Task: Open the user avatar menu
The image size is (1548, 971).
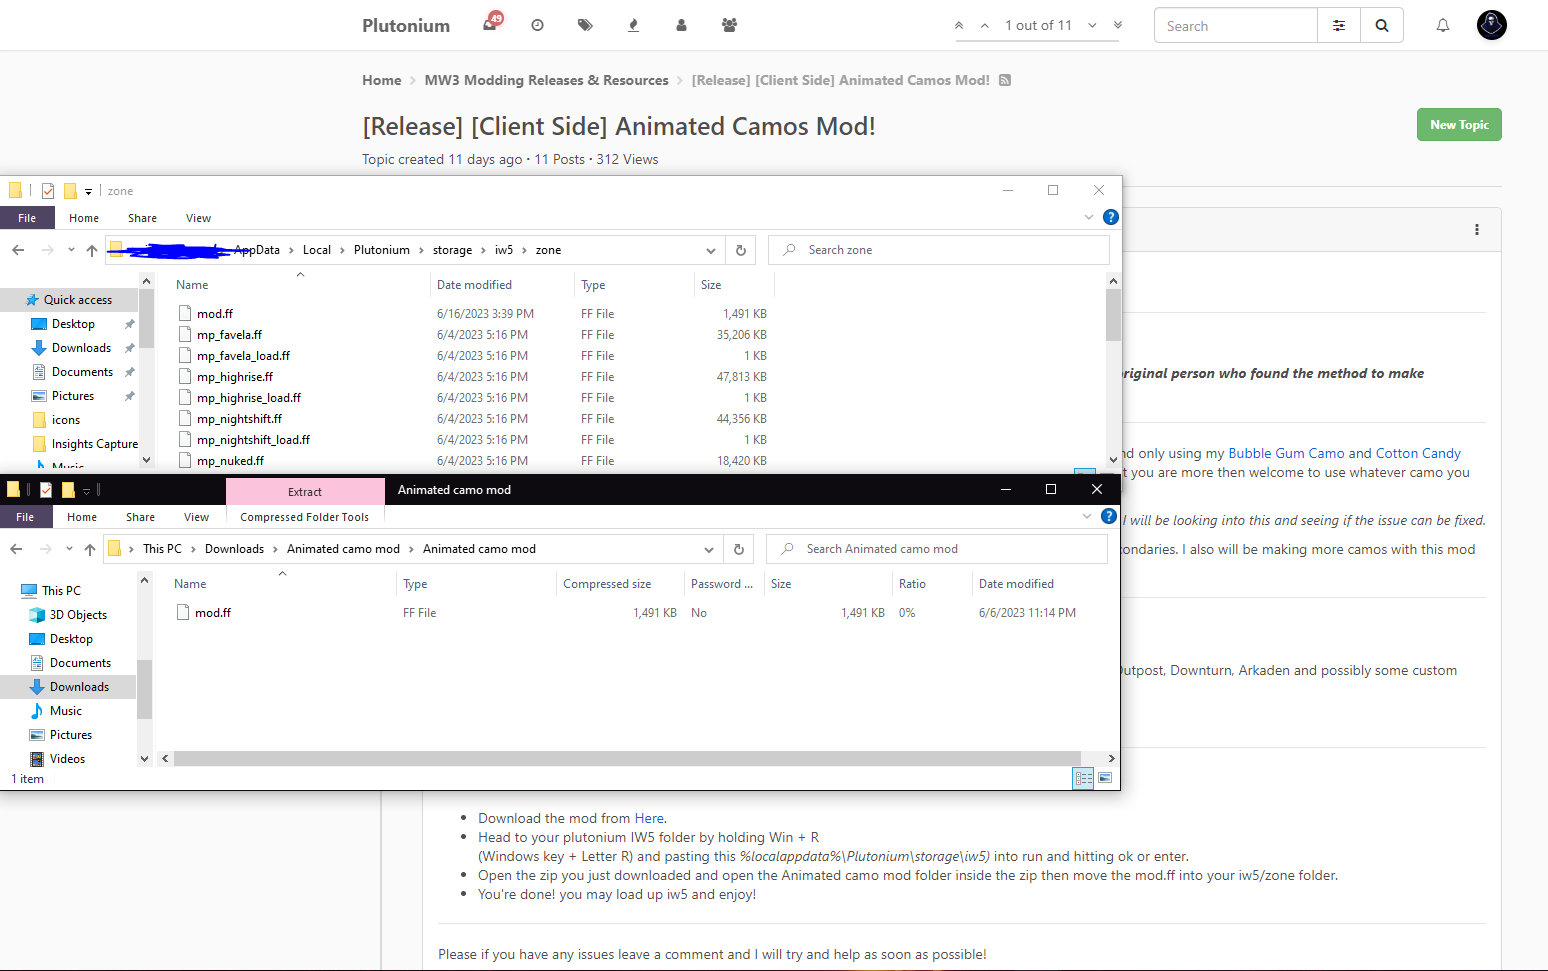Action: (x=1492, y=25)
